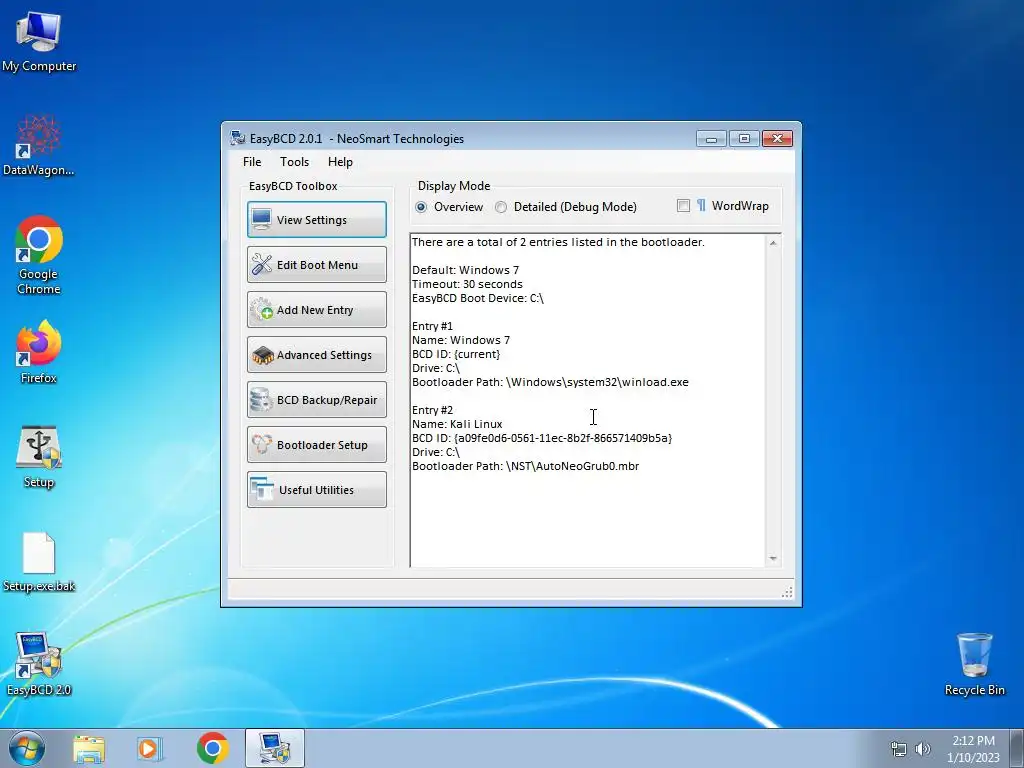Click the EasyBCD title bar icon

(238, 138)
